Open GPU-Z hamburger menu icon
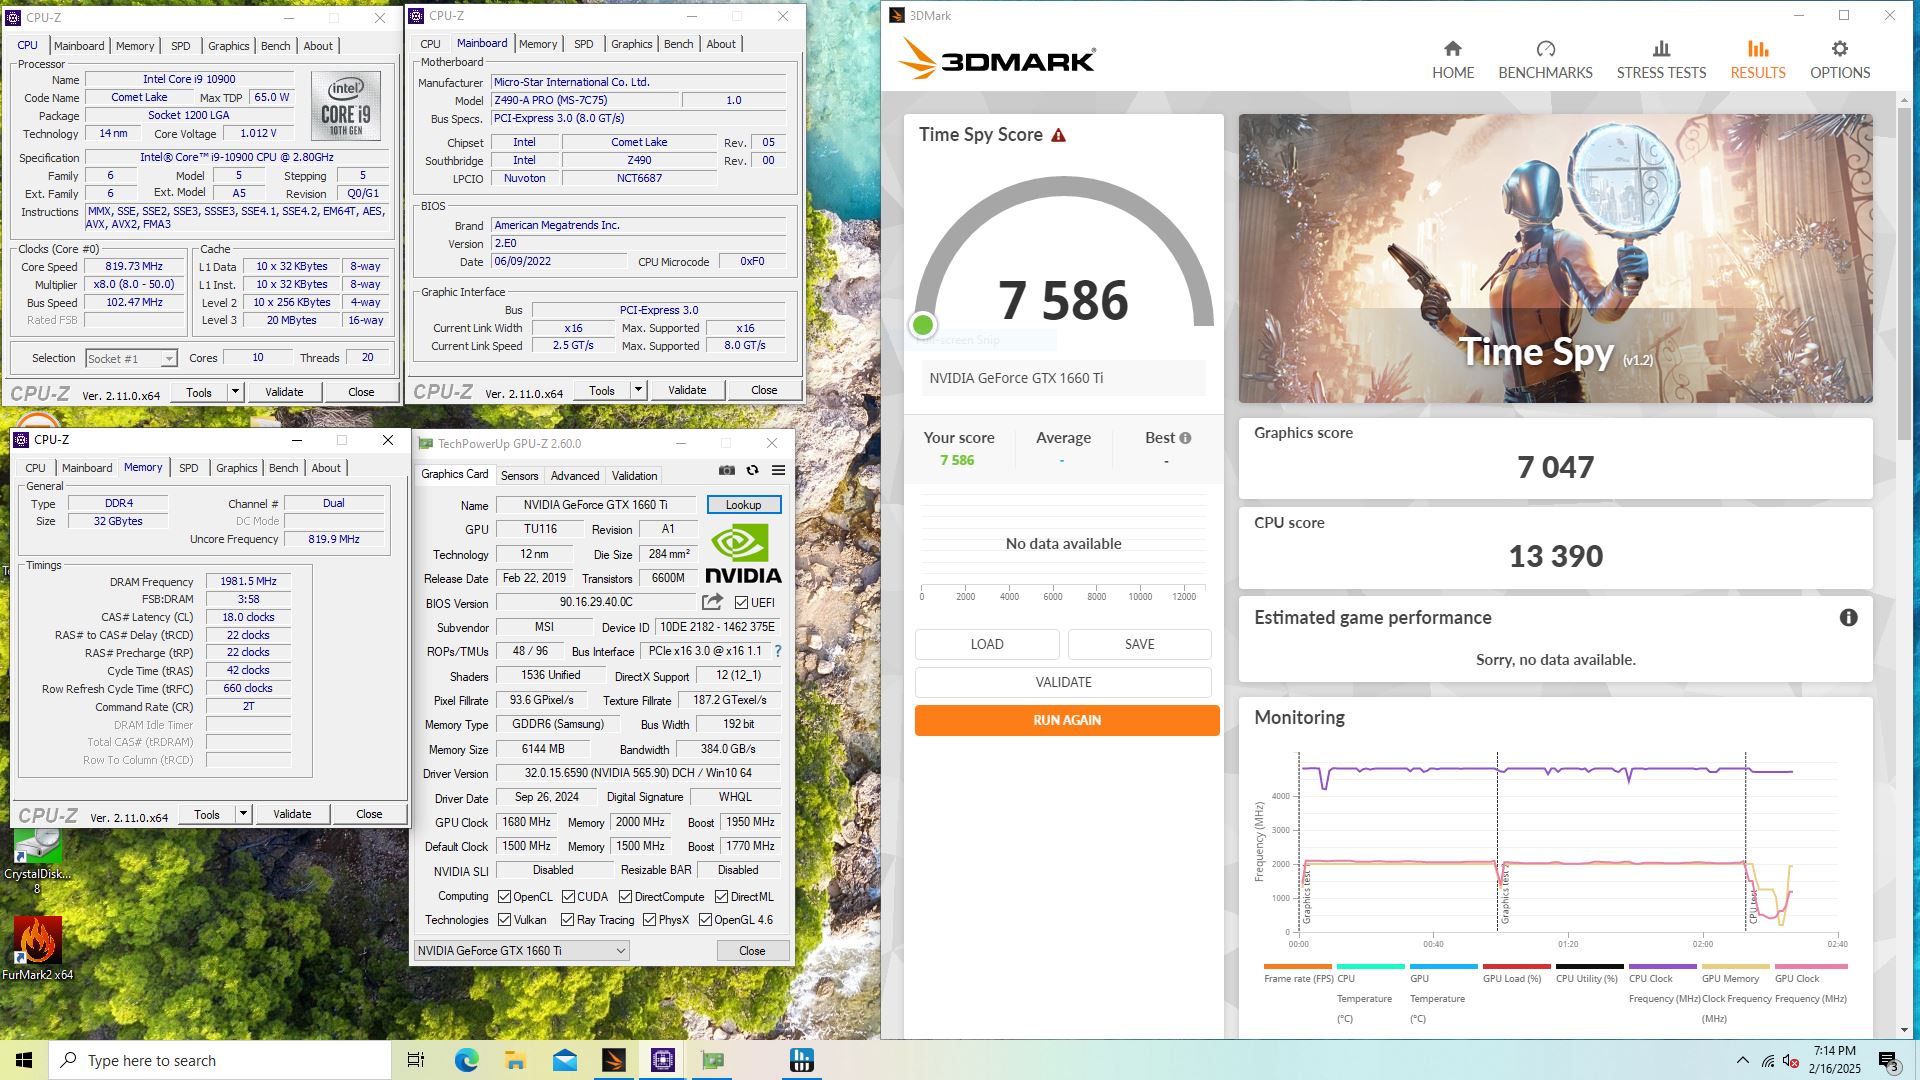Screen dimensions: 1920x1080 click(x=778, y=470)
